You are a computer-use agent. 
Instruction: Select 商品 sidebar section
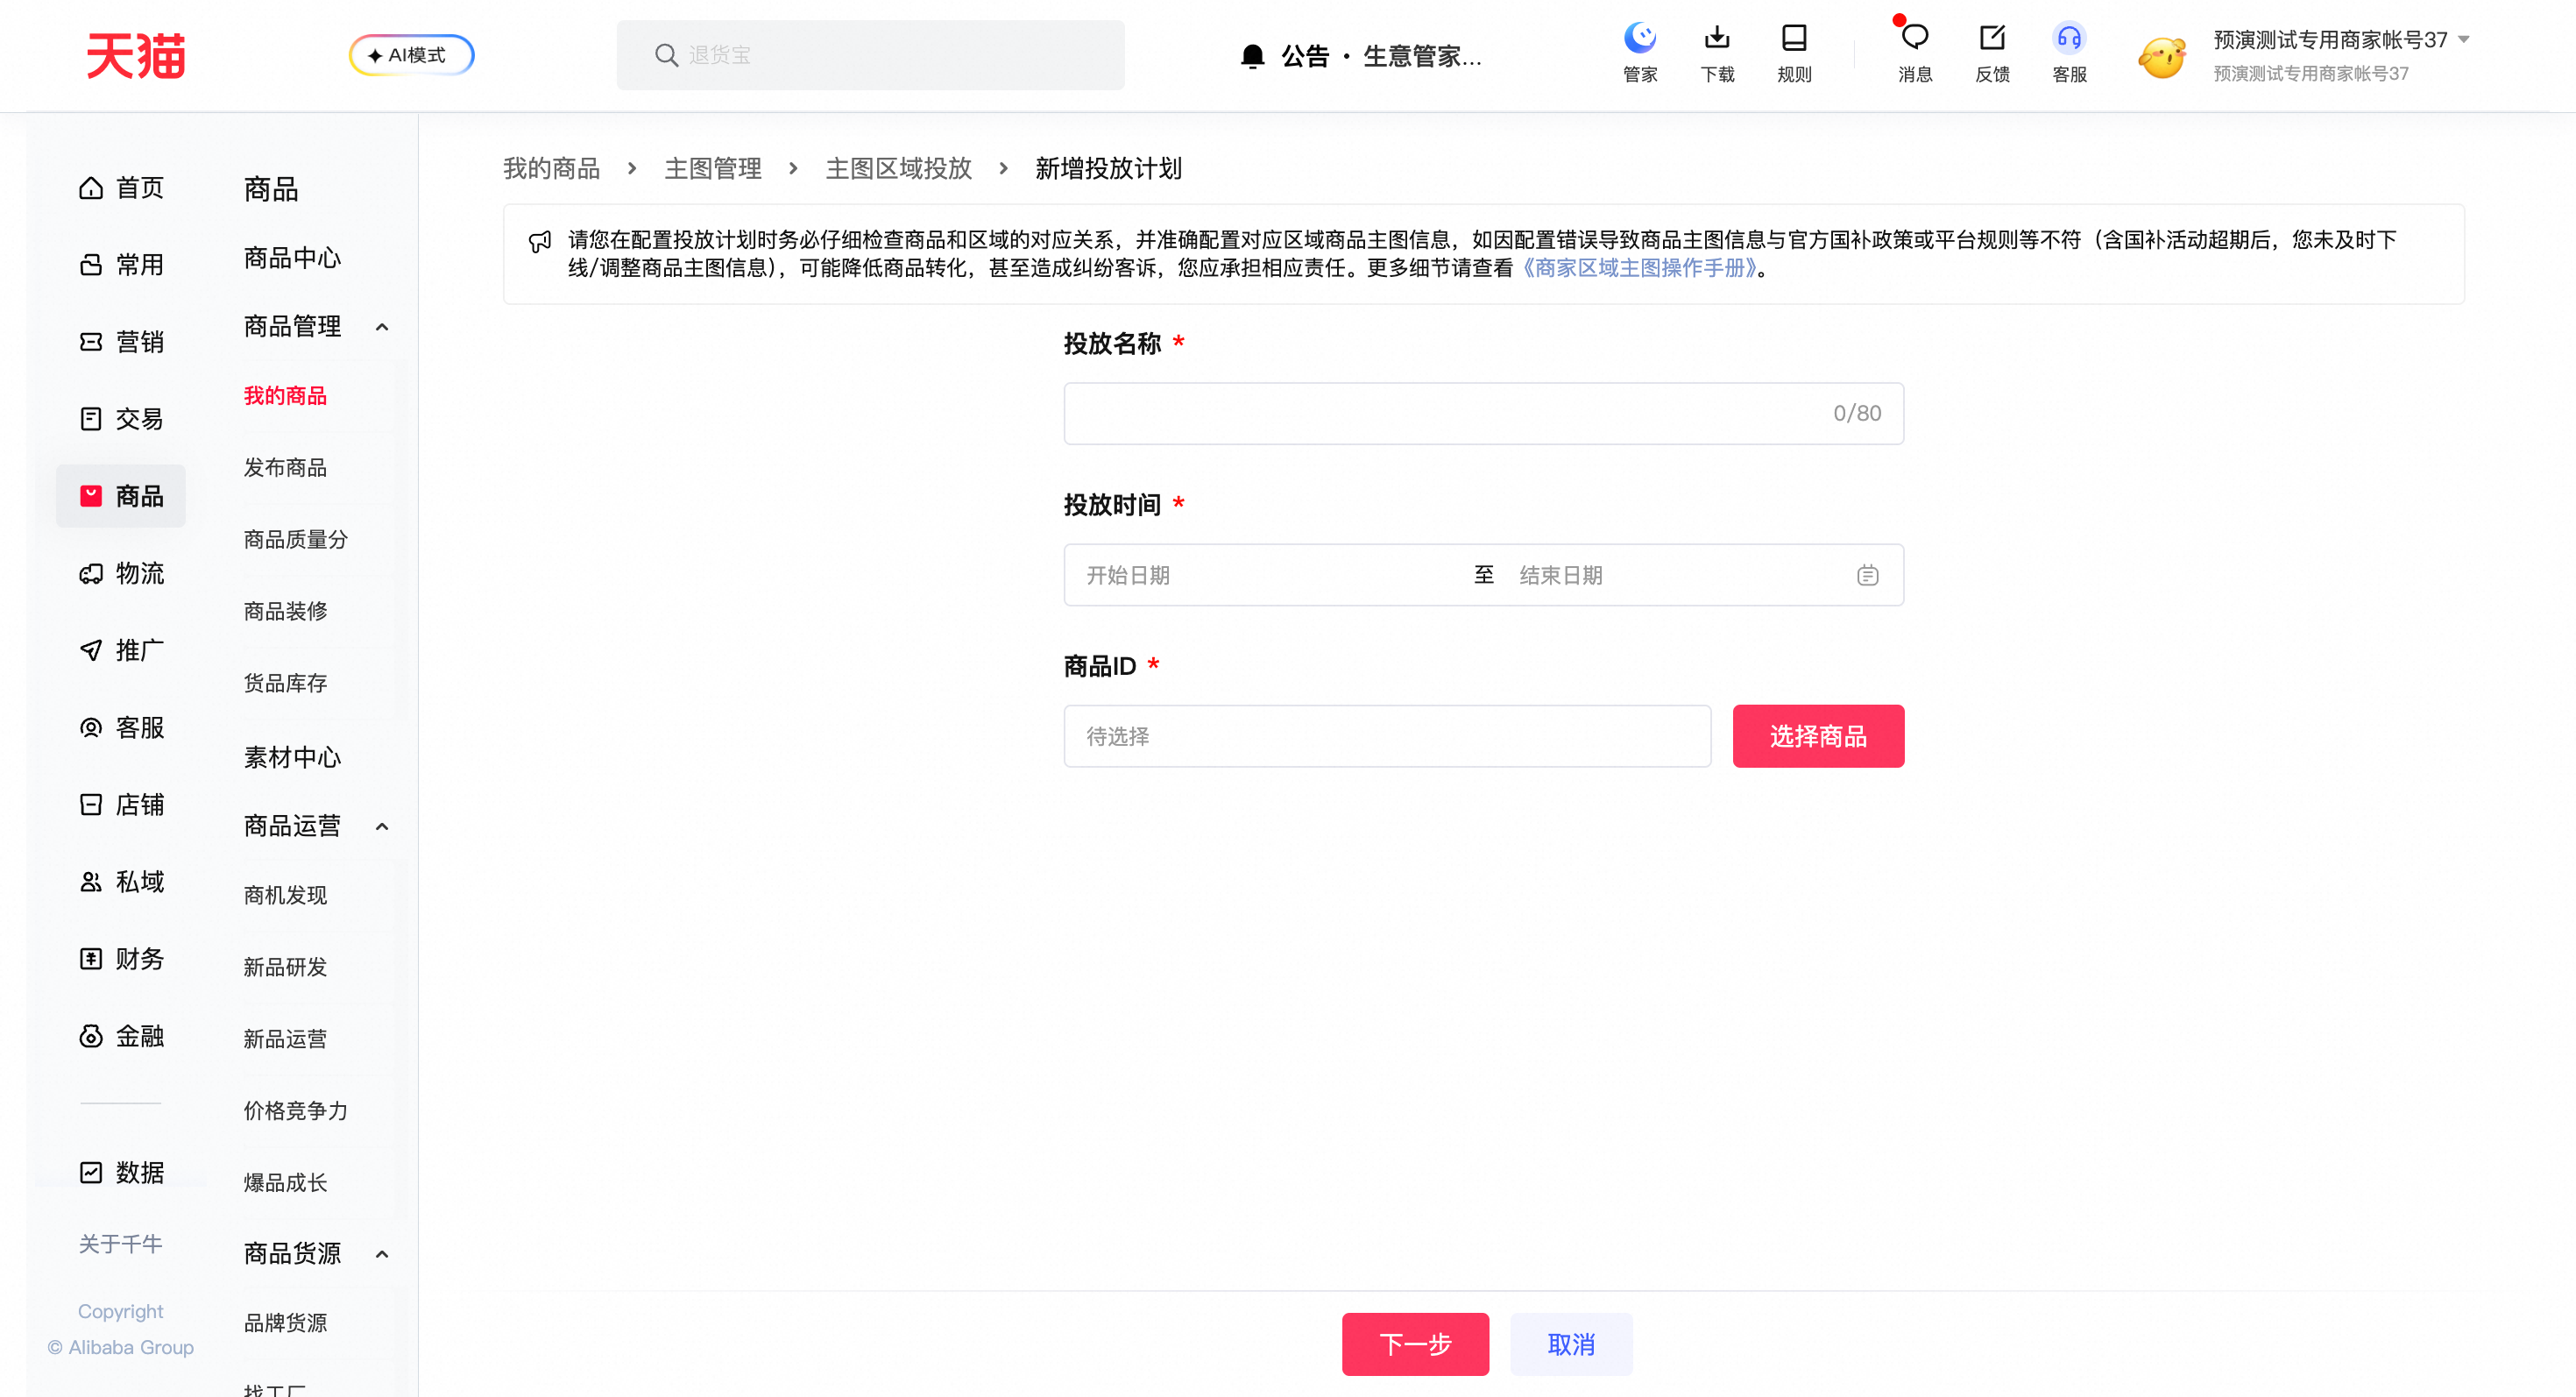pyautogui.click(x=121, y=496)
